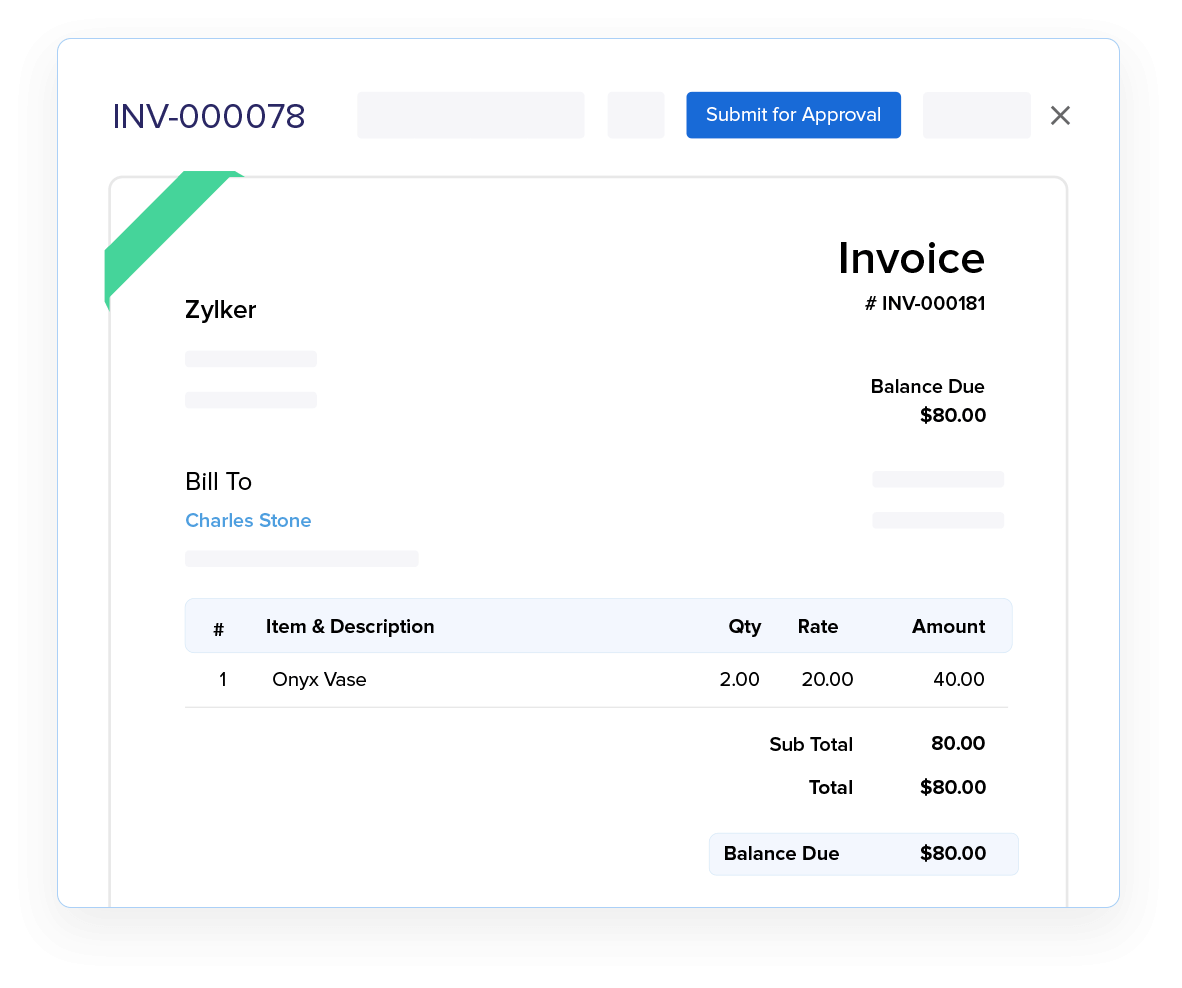Click the row number 1 in the table

pyautogui.click(x=222, y=679)
